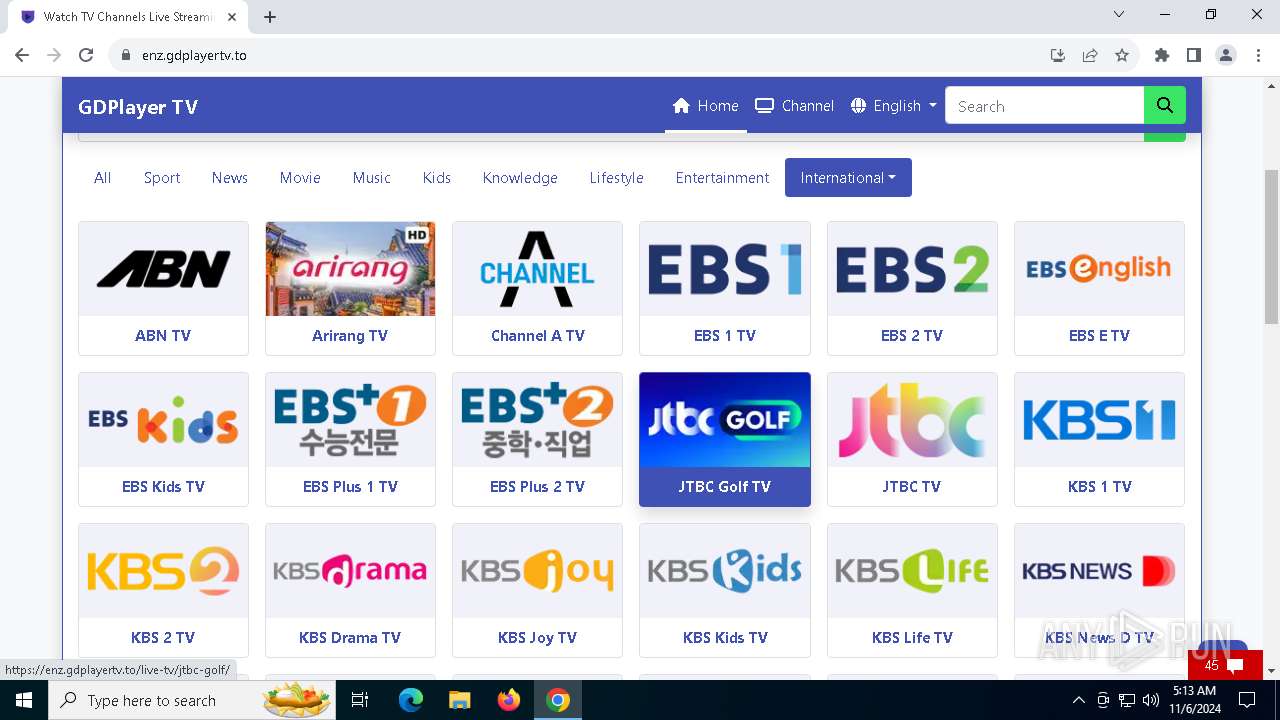Open the JTBC Golf logo image

pos(725,420)
